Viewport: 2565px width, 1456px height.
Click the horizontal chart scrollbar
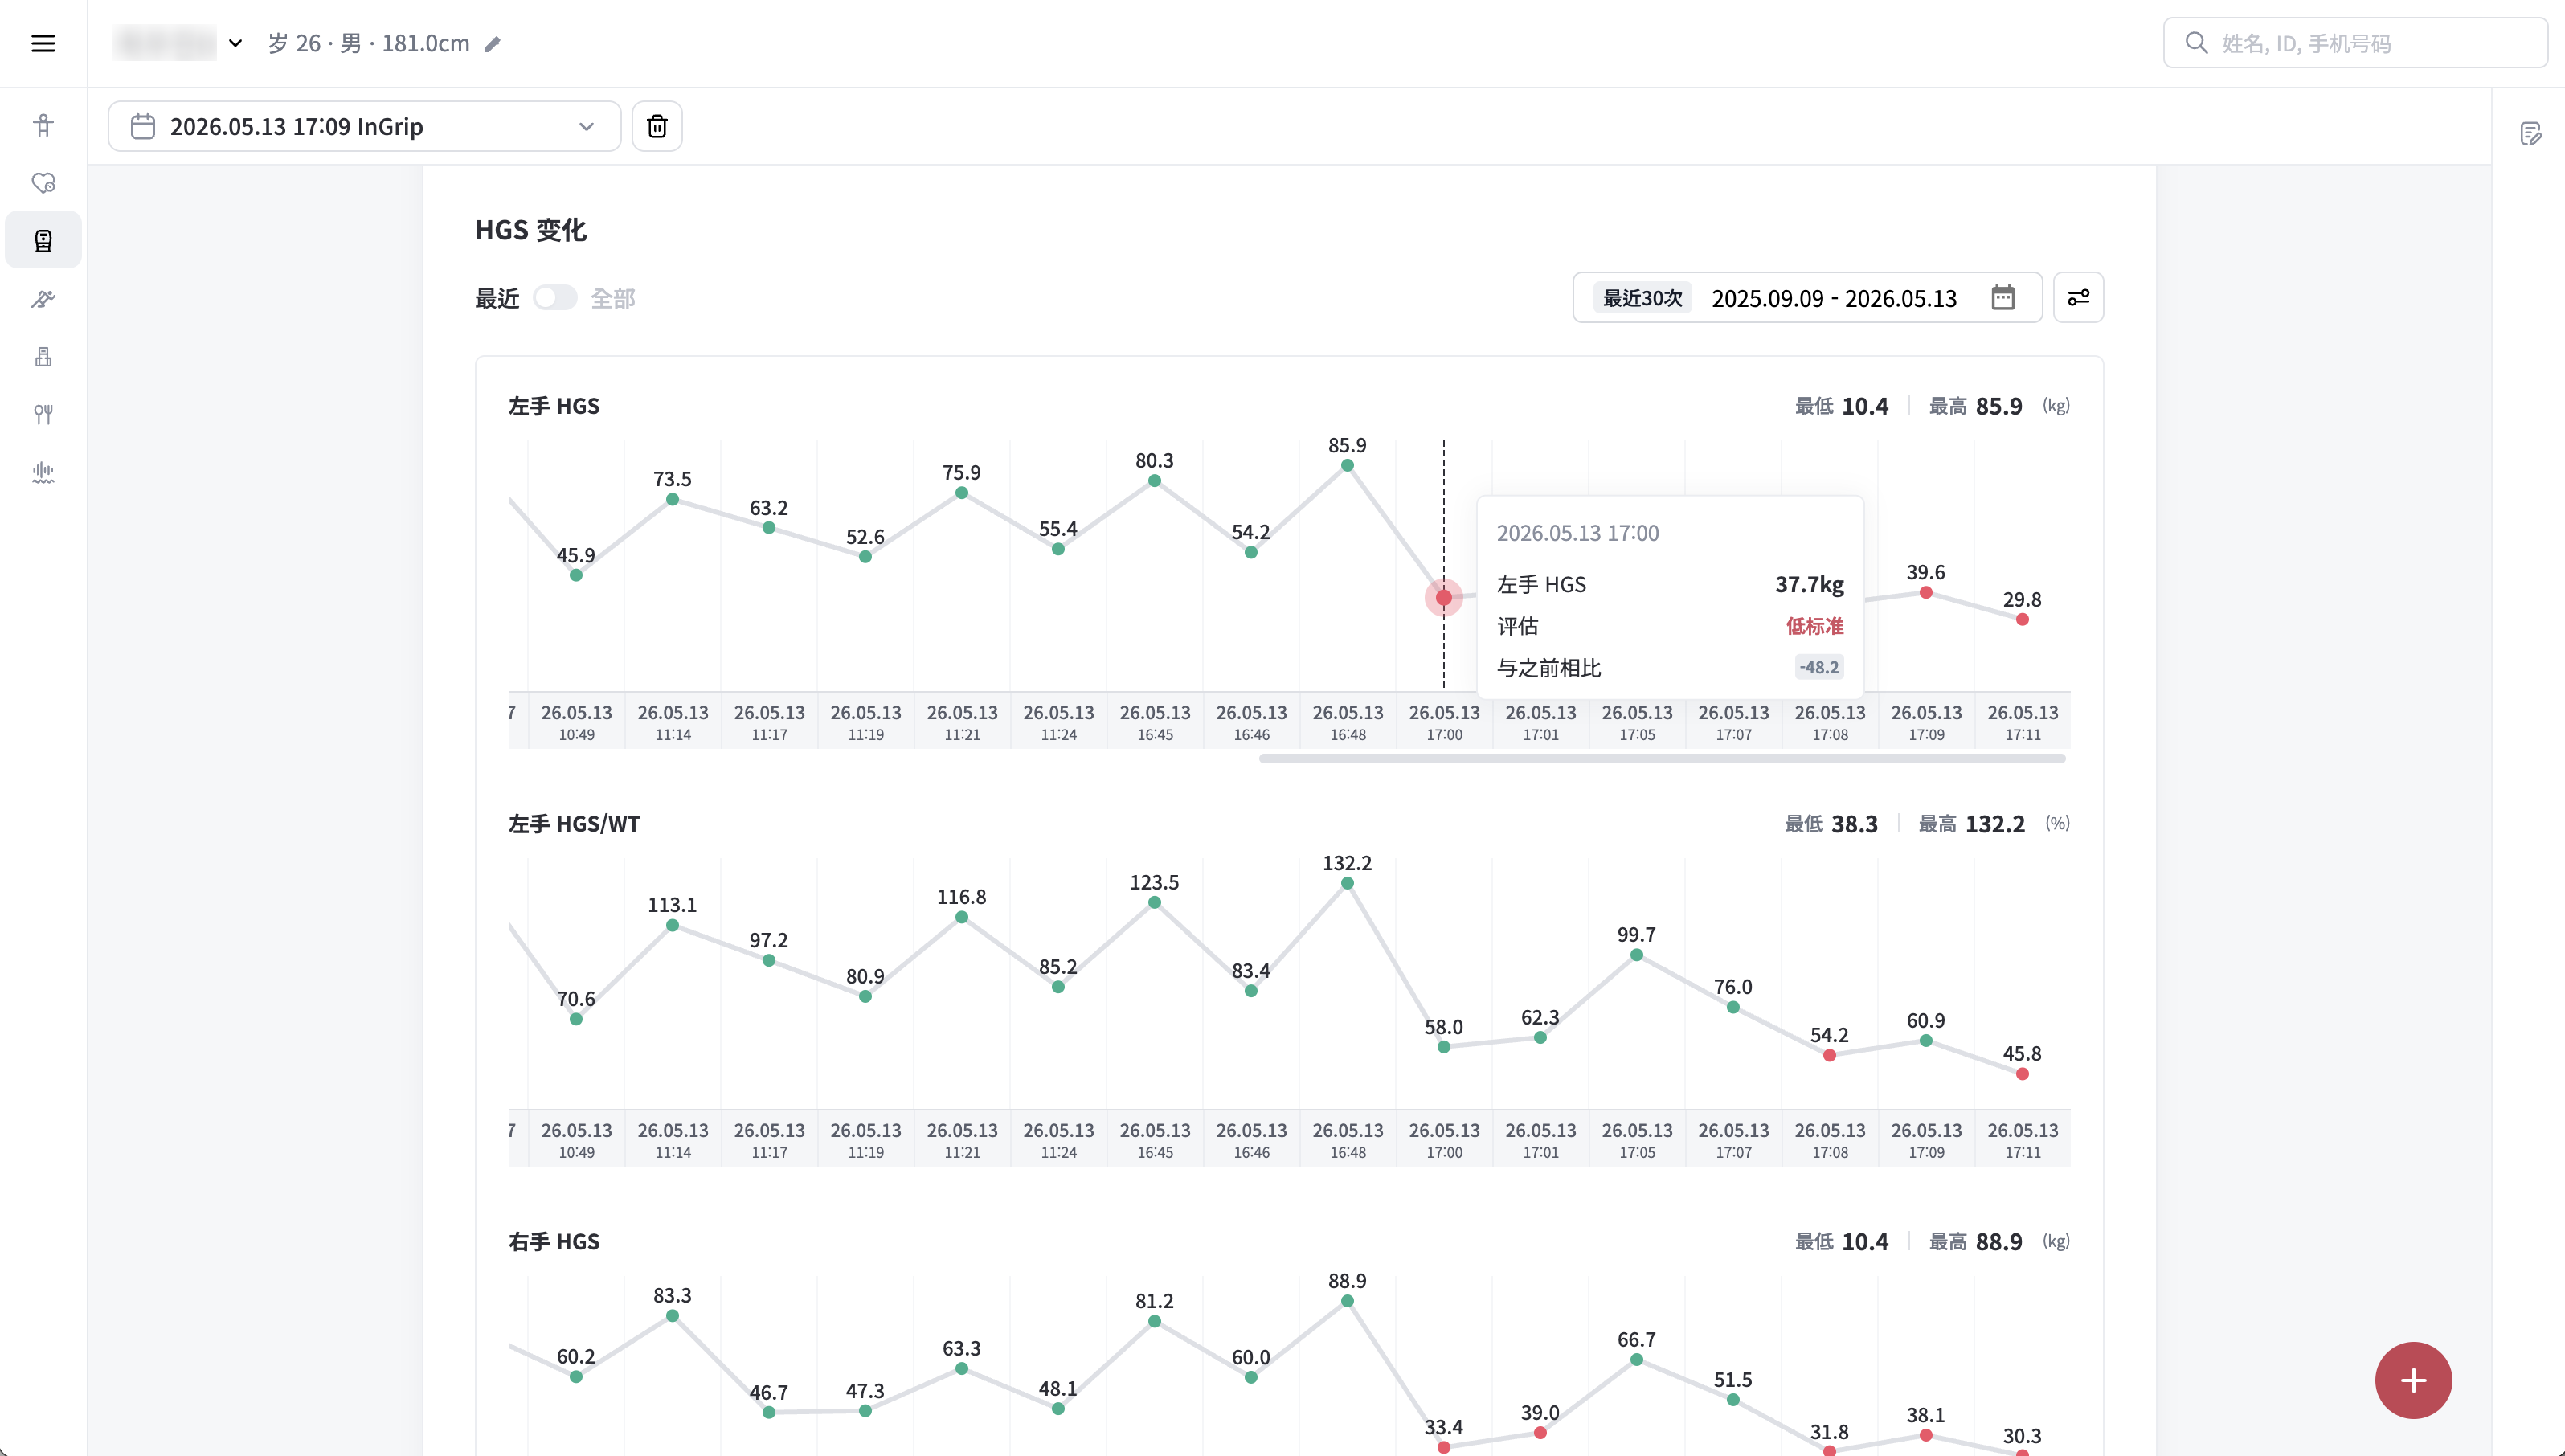tap(1662, 759)
